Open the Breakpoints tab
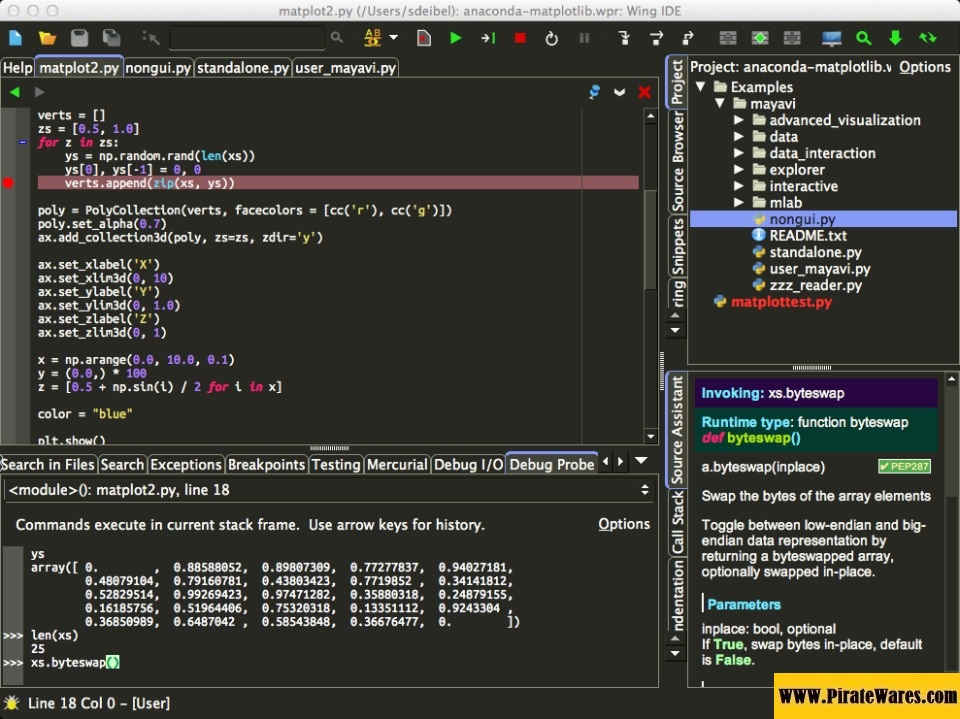The width and height of the screenshot is (960, 719). coord(266,464)
